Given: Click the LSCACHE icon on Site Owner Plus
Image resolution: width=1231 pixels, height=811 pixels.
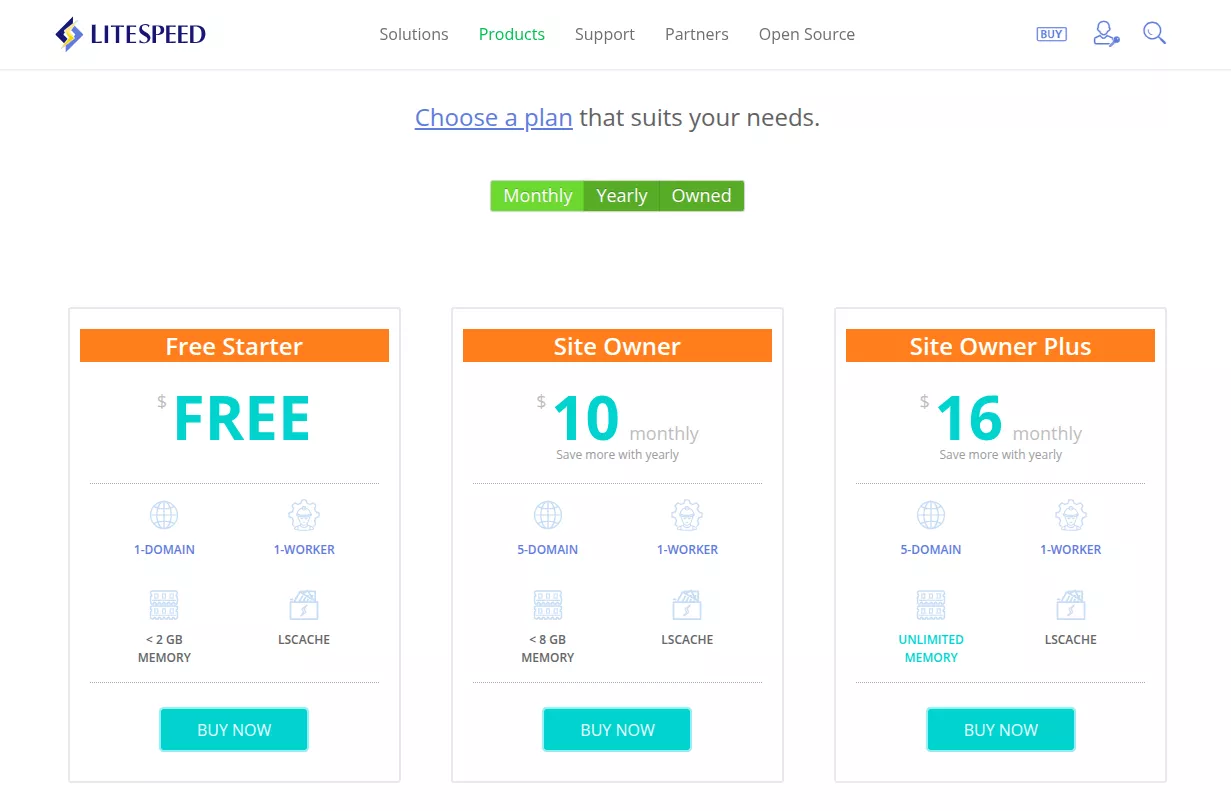Looking at the screenshot, I should pyautogui.click(x=1070, y=604).
